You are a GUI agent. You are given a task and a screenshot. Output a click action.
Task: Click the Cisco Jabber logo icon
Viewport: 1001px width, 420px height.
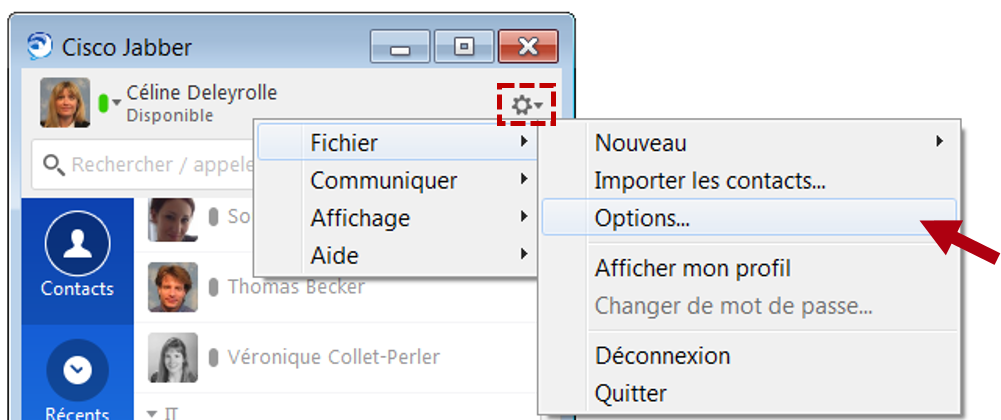pos(40,46)
